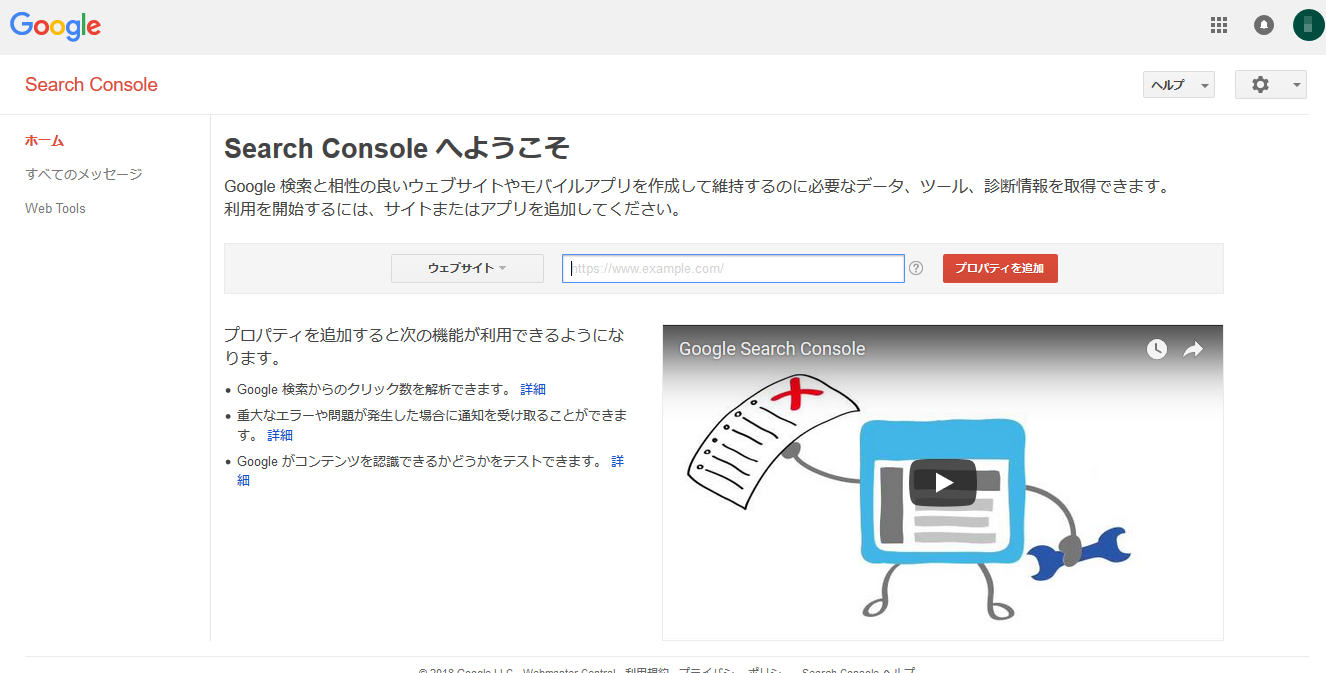Click 詳細 link after error notification text

click(x=280, y=435)
